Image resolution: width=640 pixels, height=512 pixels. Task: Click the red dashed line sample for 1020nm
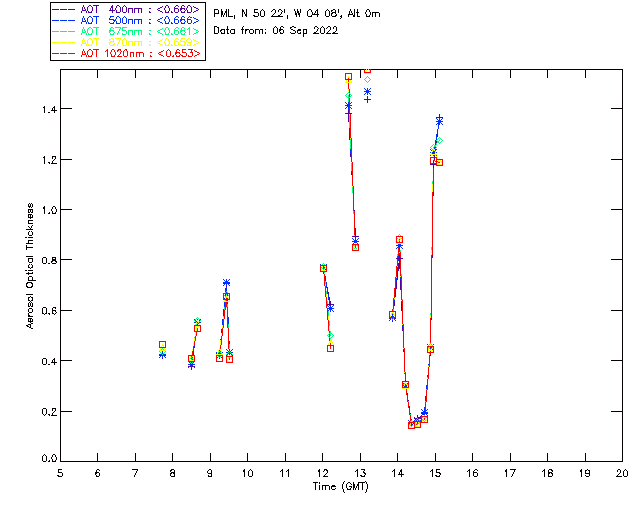tap(64, 53)
